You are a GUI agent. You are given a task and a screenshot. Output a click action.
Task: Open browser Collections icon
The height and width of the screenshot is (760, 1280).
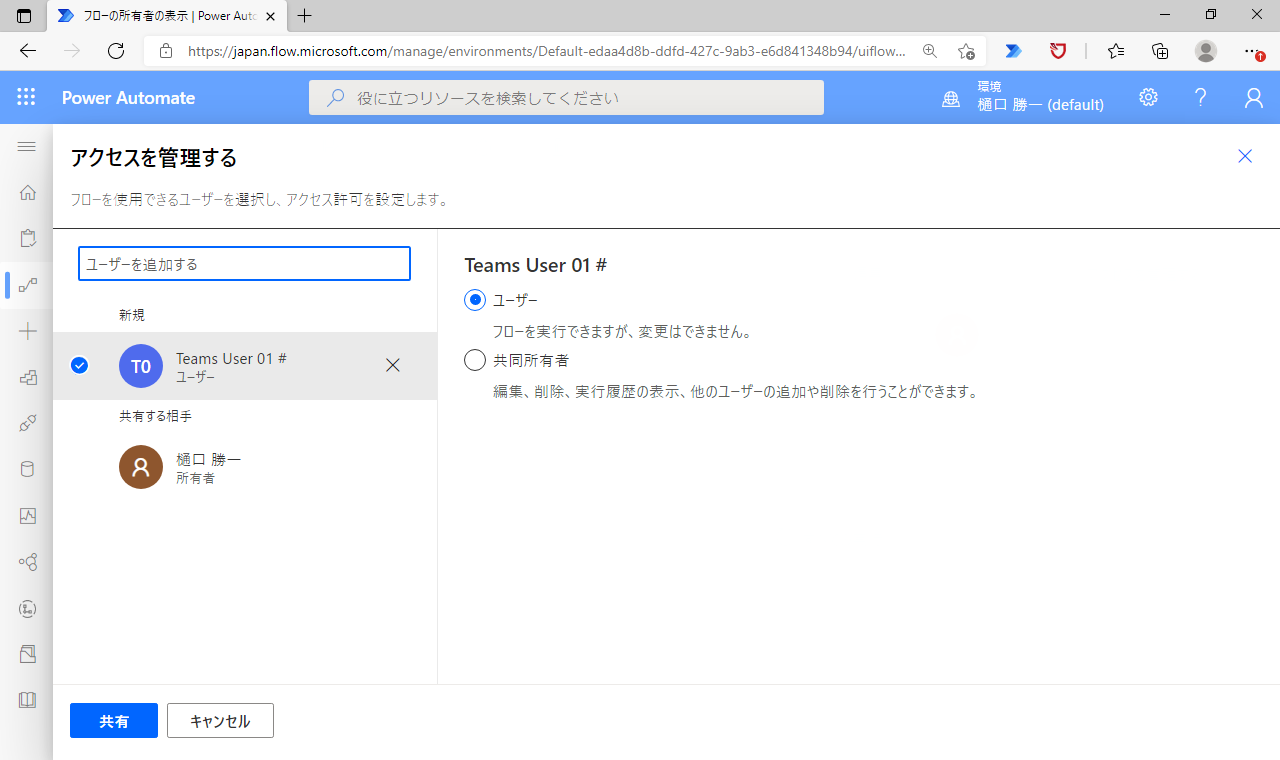pyautogui.click(x=1160, y=51)
